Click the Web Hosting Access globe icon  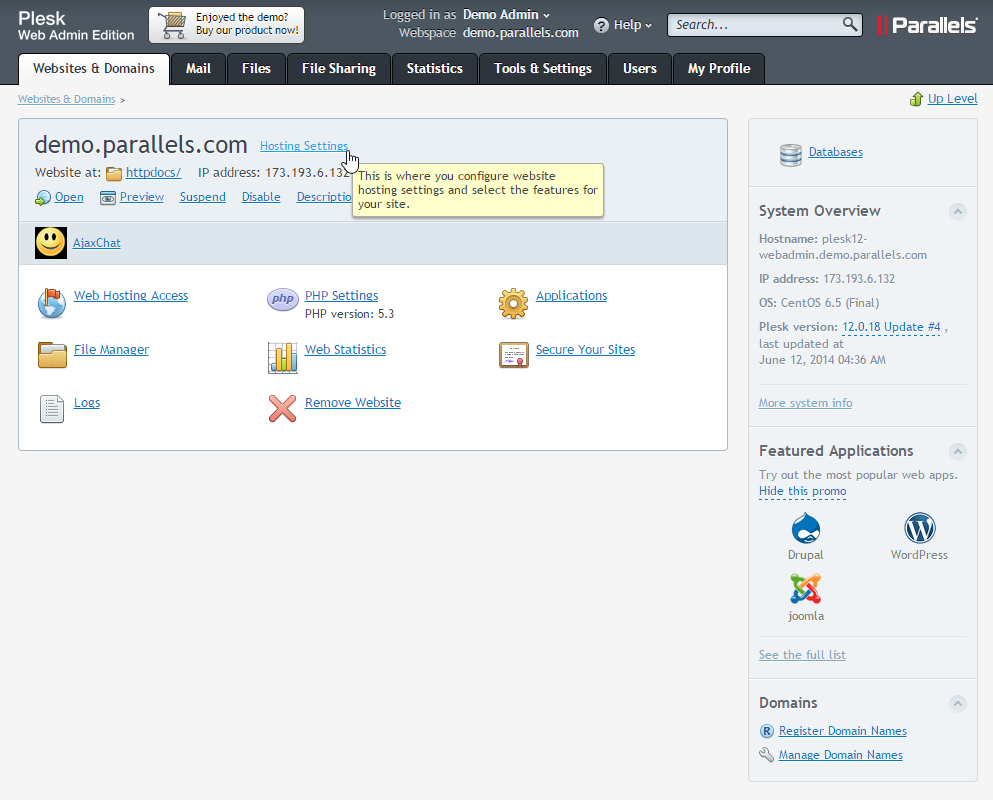pyautogui.click(x=52, y=303)
